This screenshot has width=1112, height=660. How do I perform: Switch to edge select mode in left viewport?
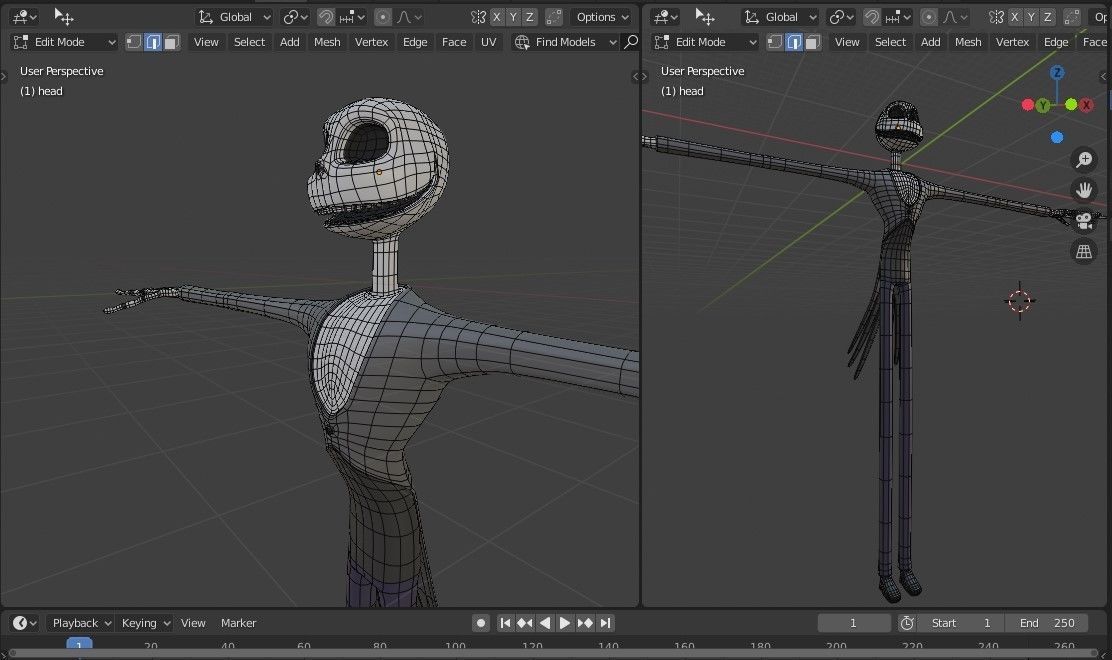click(152, 43)
